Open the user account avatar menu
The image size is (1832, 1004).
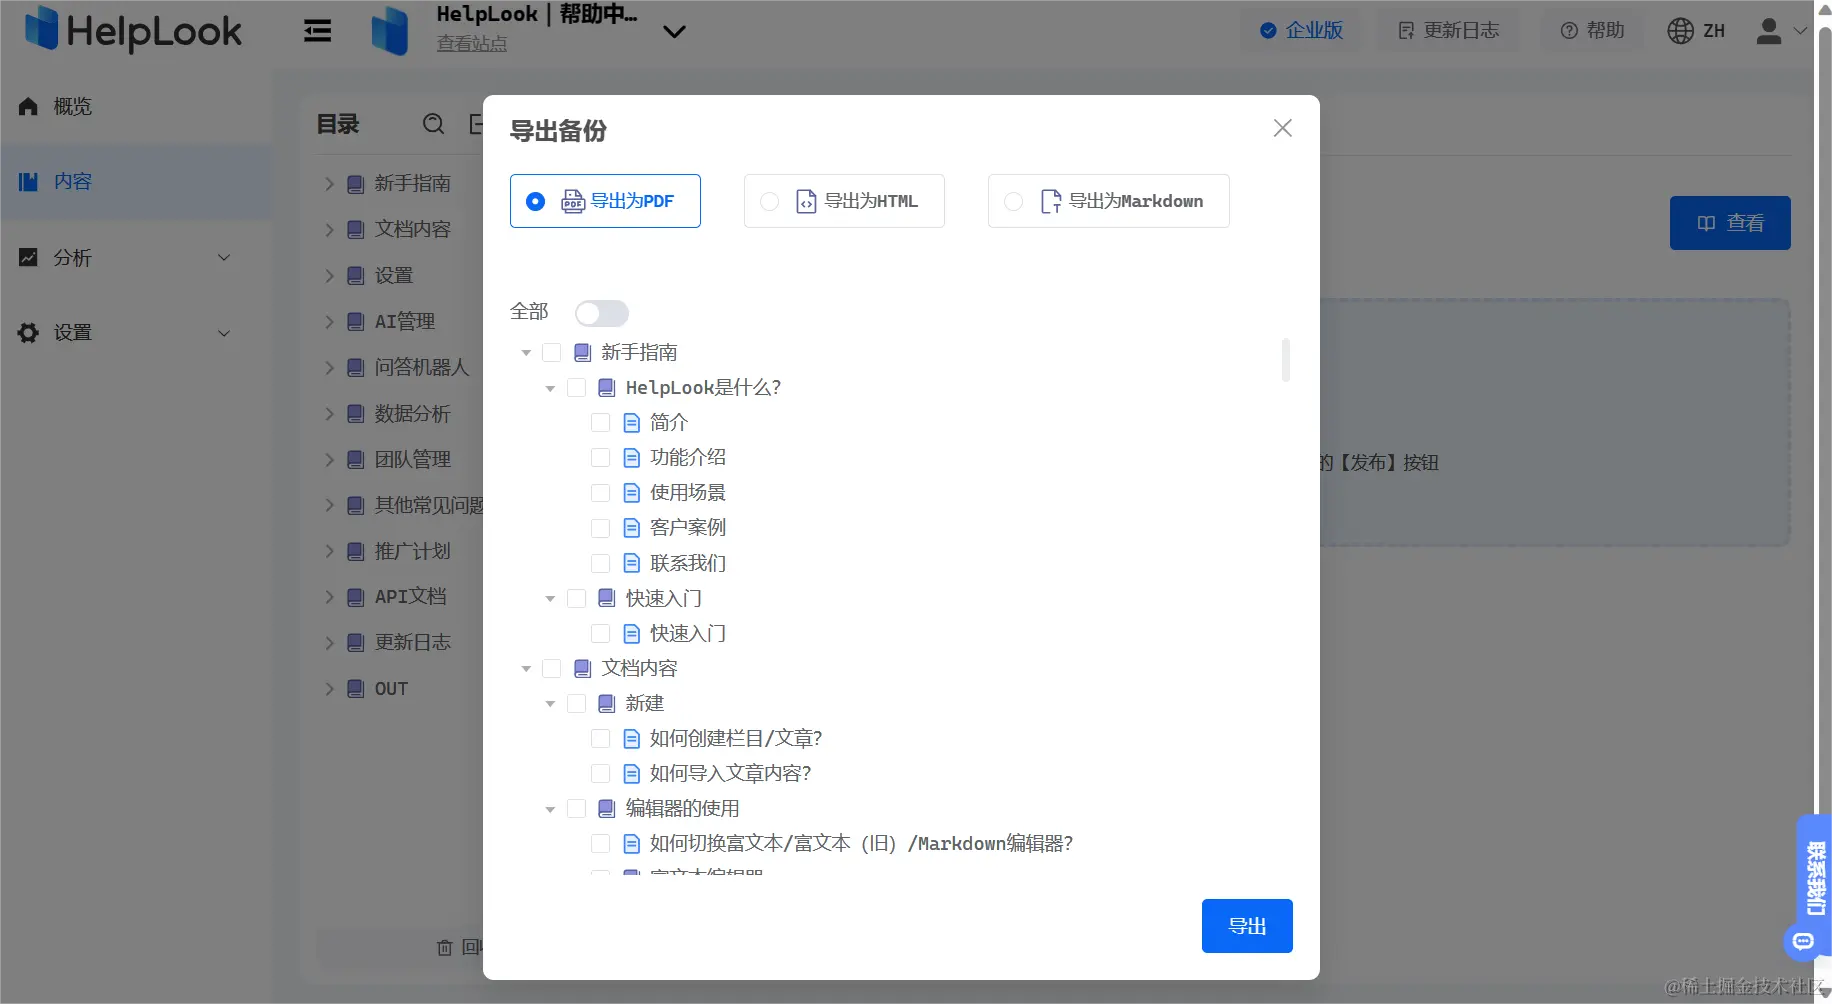pyautogui.click(x=1781, y=31)
